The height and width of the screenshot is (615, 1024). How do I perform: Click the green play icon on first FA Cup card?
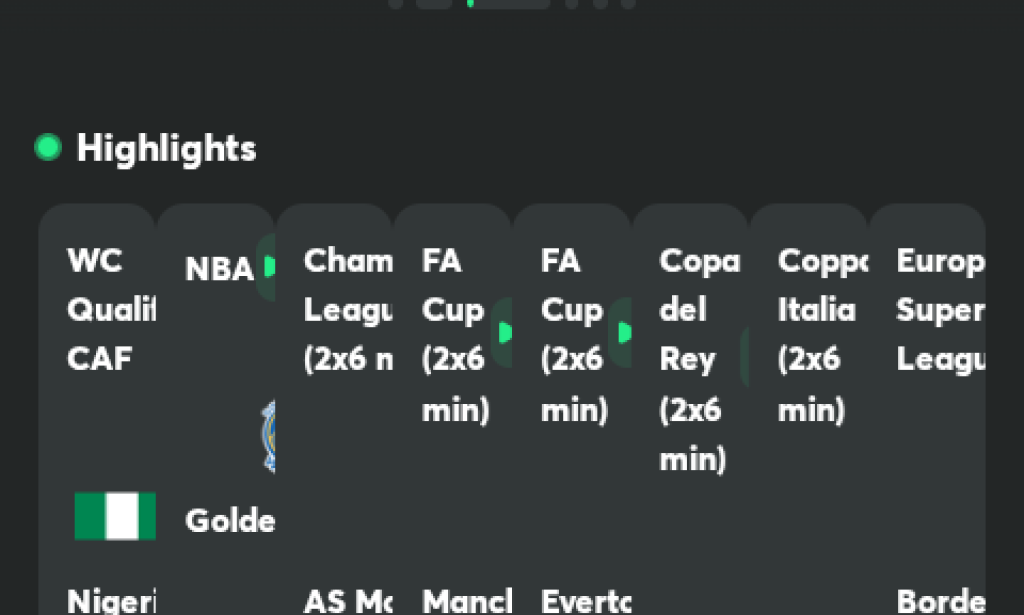502,332
